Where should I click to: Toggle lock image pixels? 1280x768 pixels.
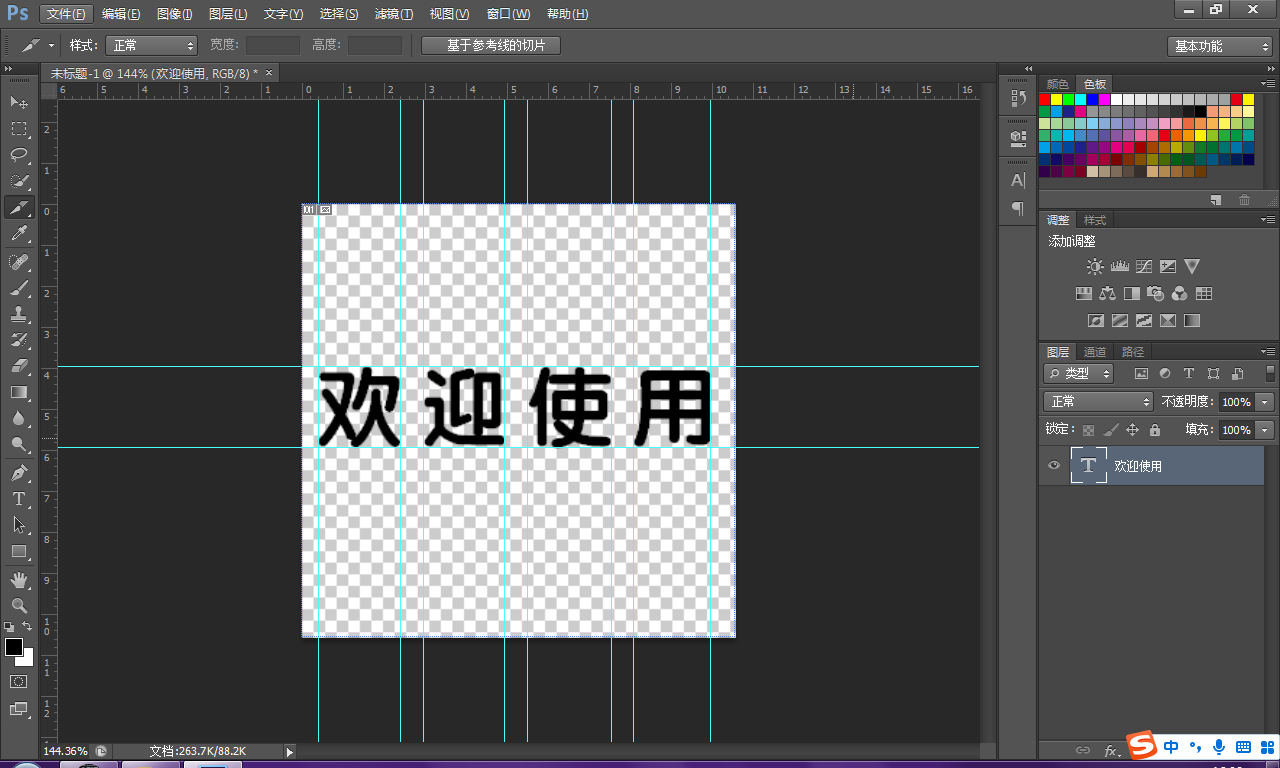tap(1110, 430)
